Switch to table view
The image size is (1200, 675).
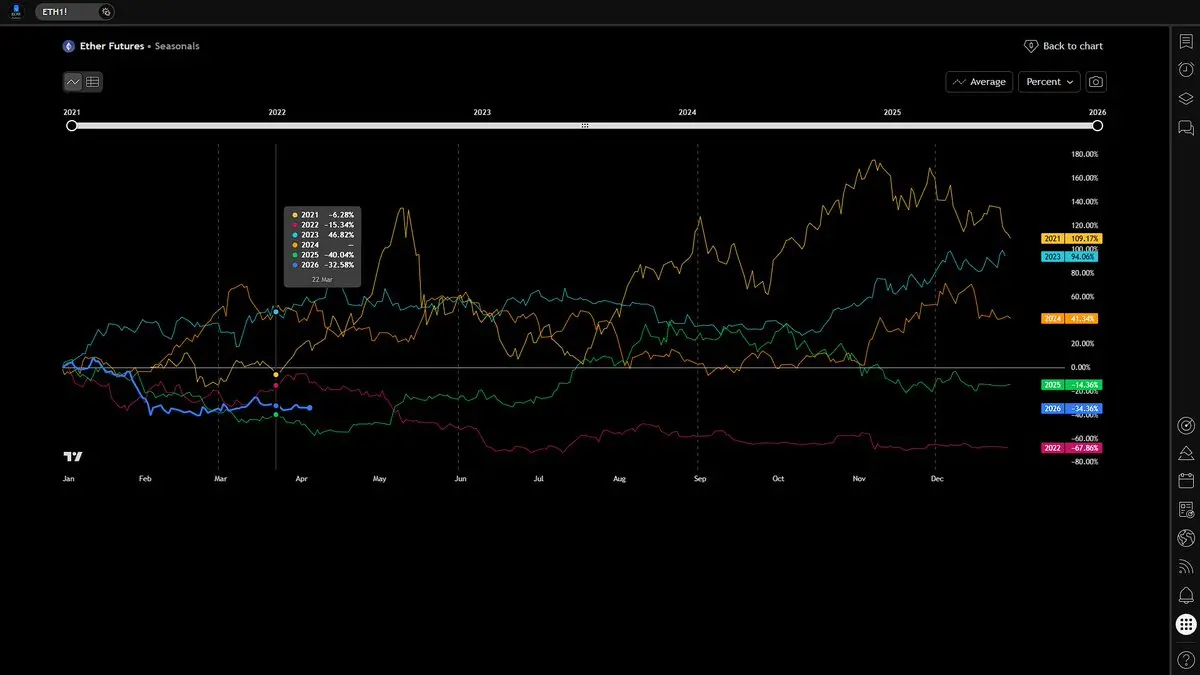[x=93, y=82]
